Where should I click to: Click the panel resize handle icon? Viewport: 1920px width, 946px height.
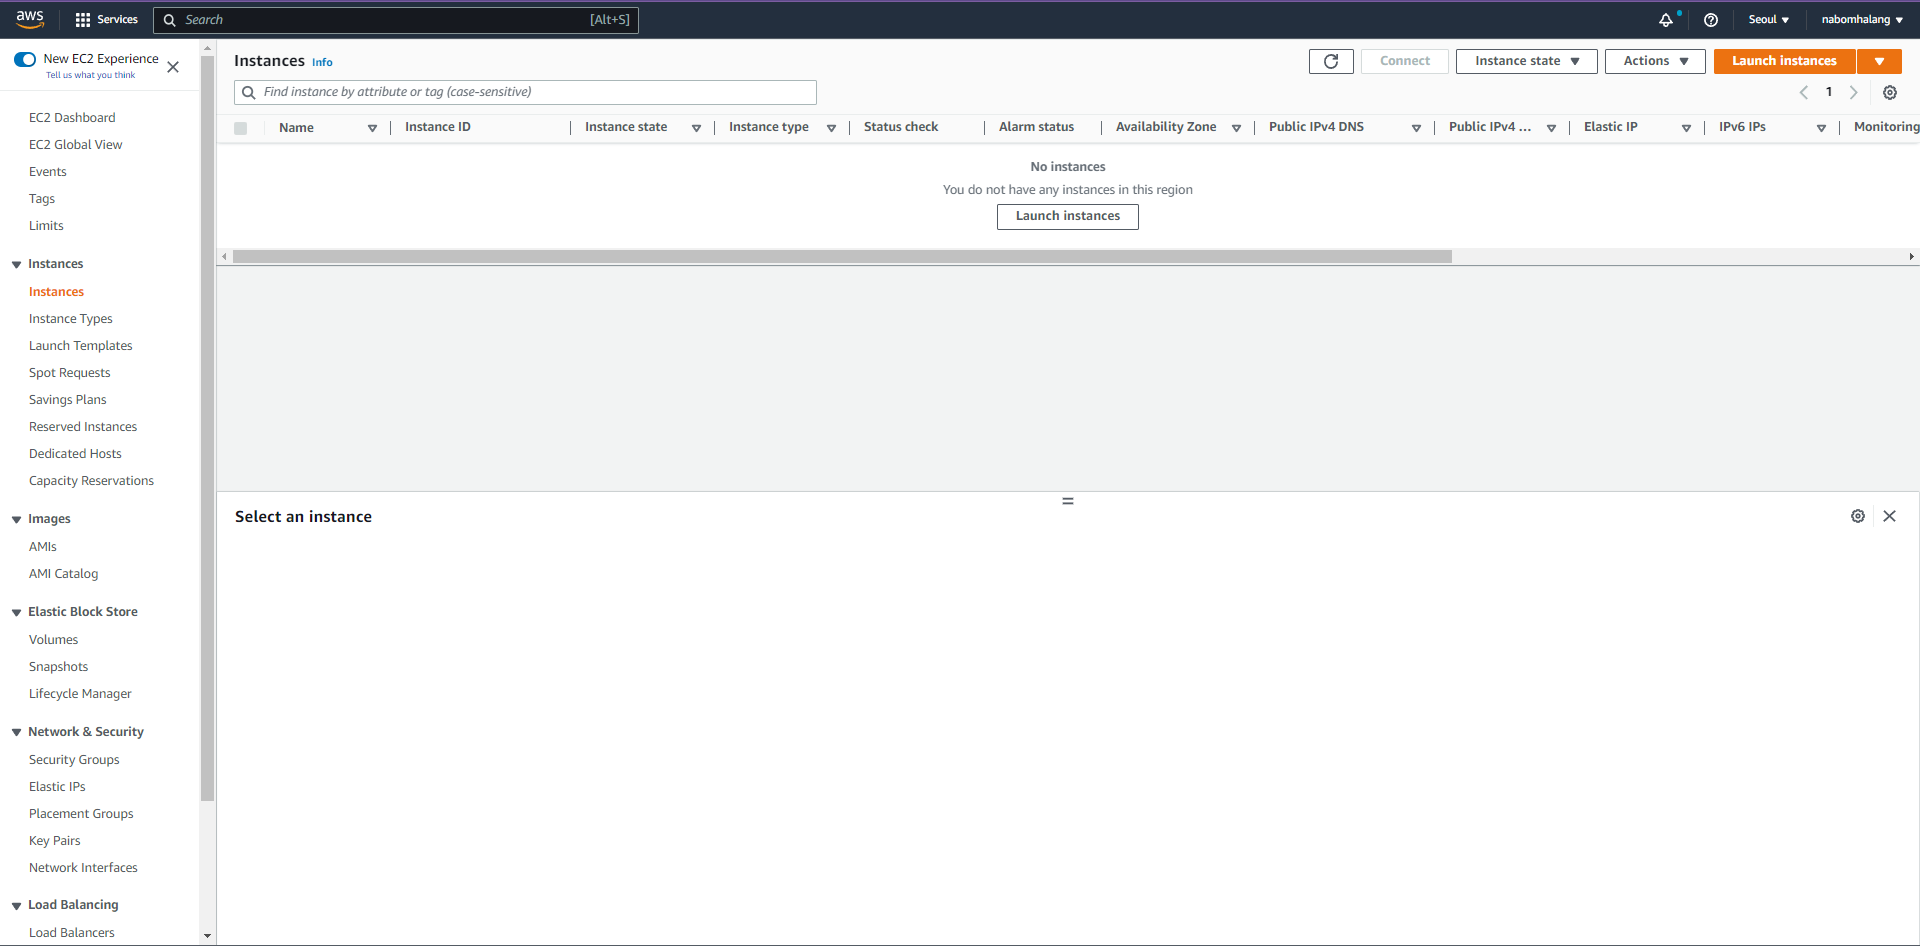pos(1068,501)
